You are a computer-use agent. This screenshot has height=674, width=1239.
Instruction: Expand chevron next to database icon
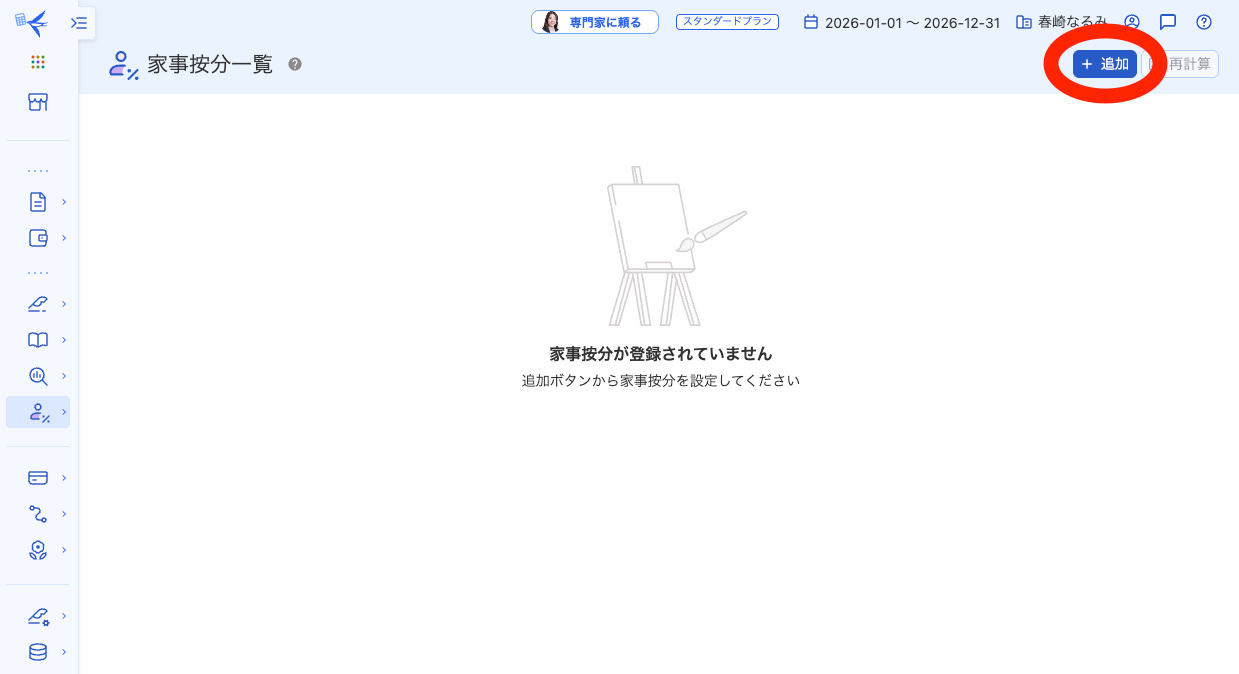pos(64,652)
